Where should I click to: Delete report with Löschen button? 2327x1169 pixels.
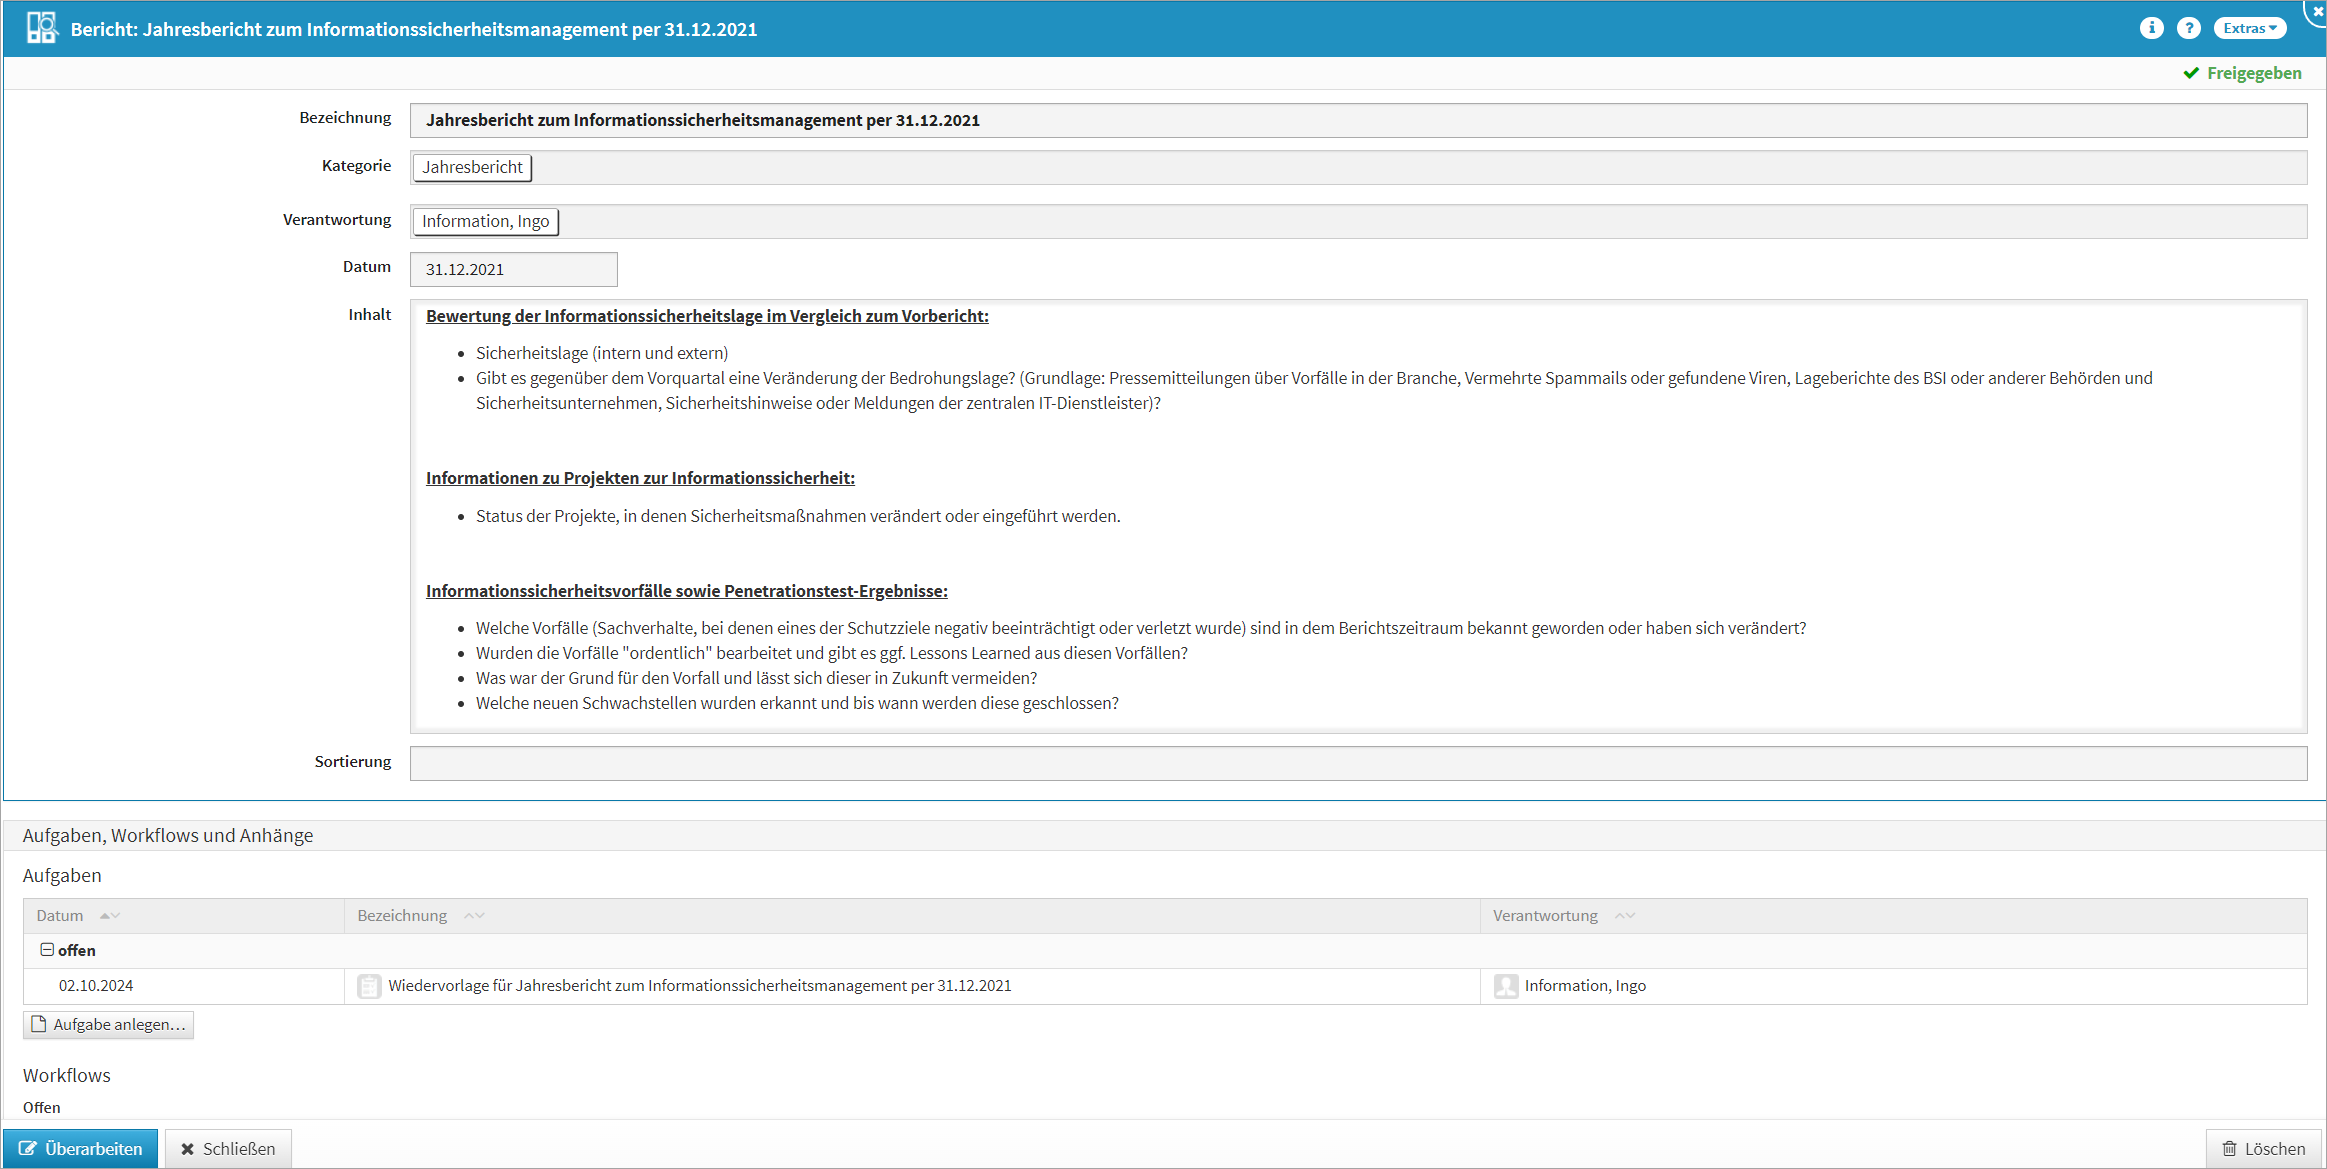point(2263,1148)
